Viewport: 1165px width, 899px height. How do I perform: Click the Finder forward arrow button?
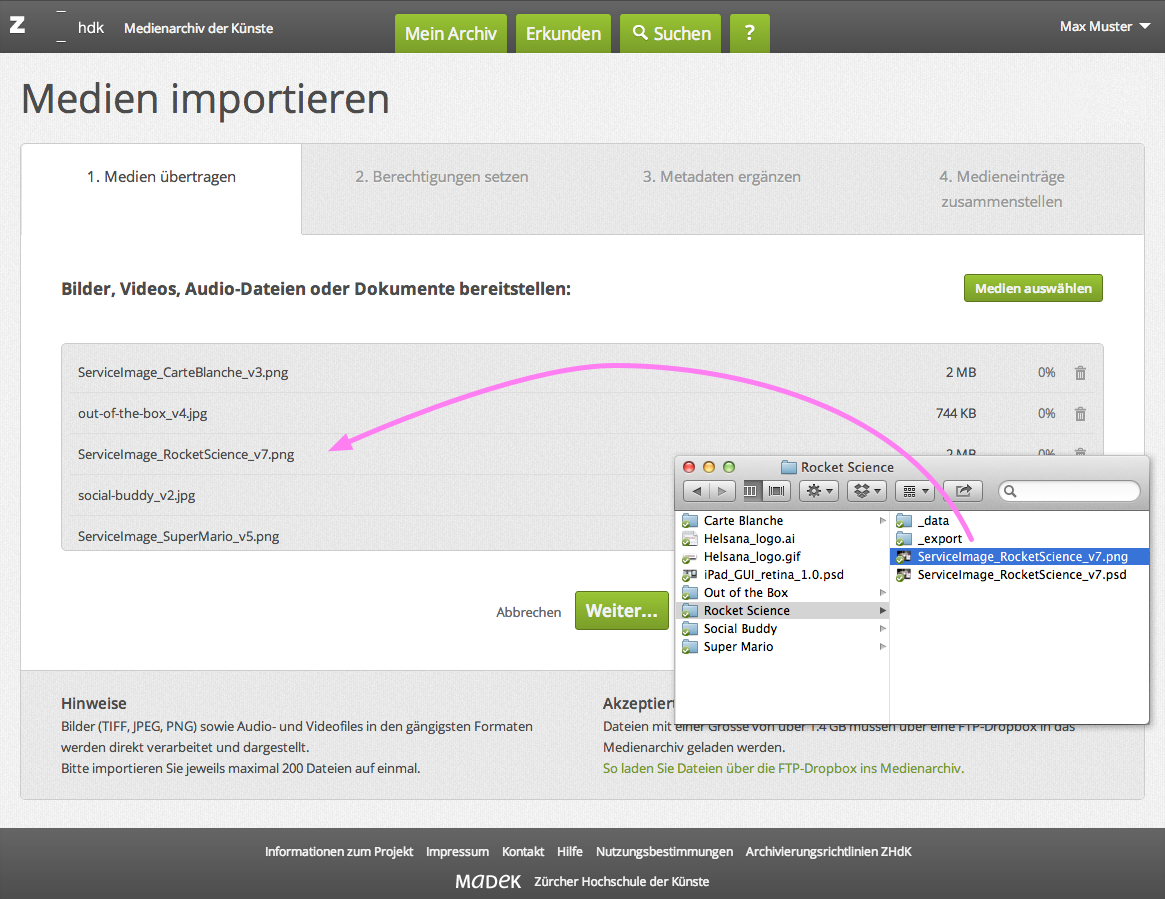tap(722, 491)
